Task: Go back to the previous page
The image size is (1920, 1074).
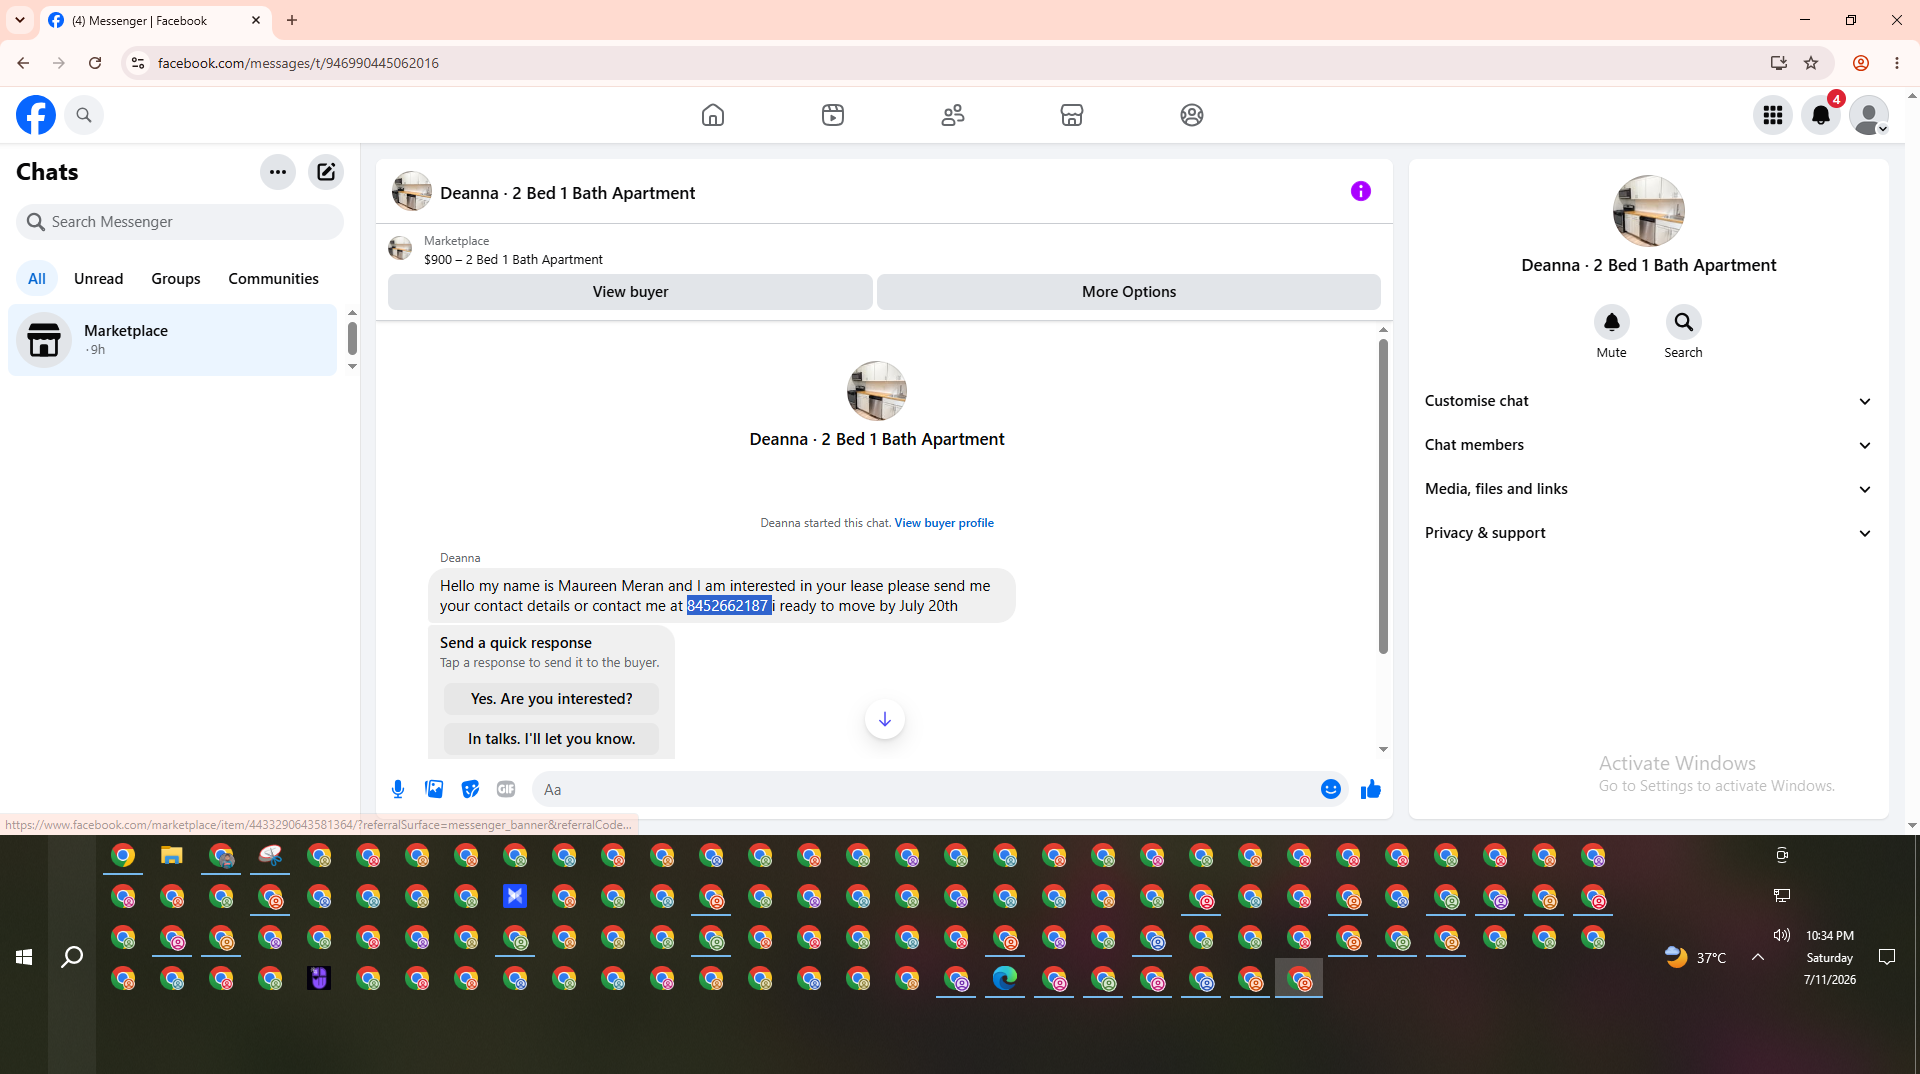Action: coord(23,63)
